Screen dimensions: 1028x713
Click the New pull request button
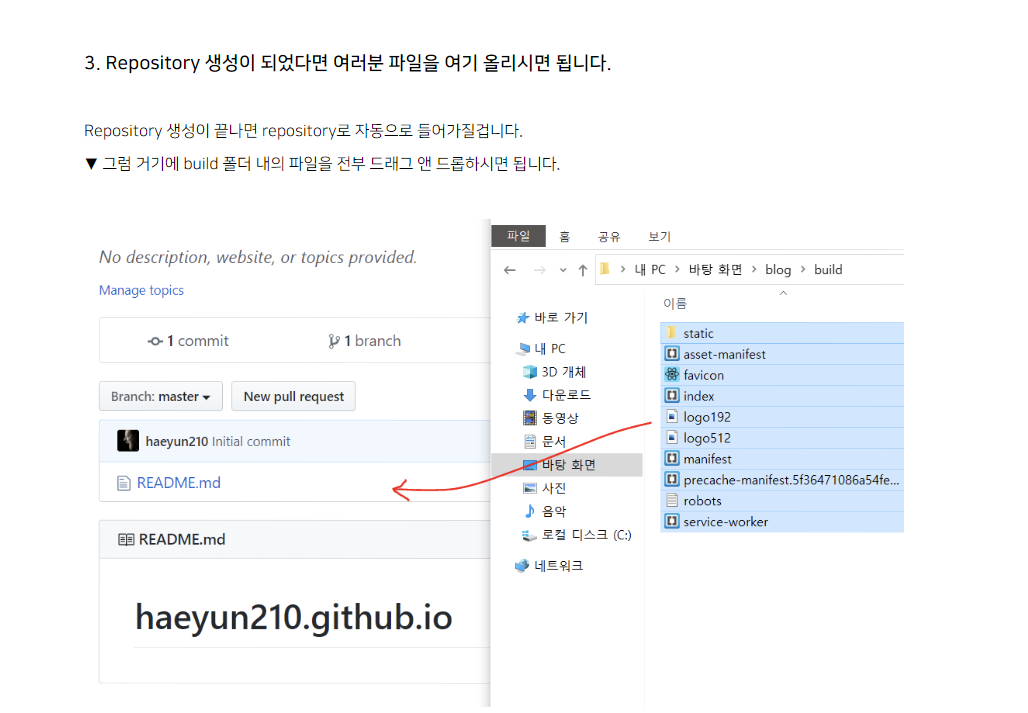click(x=294, y=396)
